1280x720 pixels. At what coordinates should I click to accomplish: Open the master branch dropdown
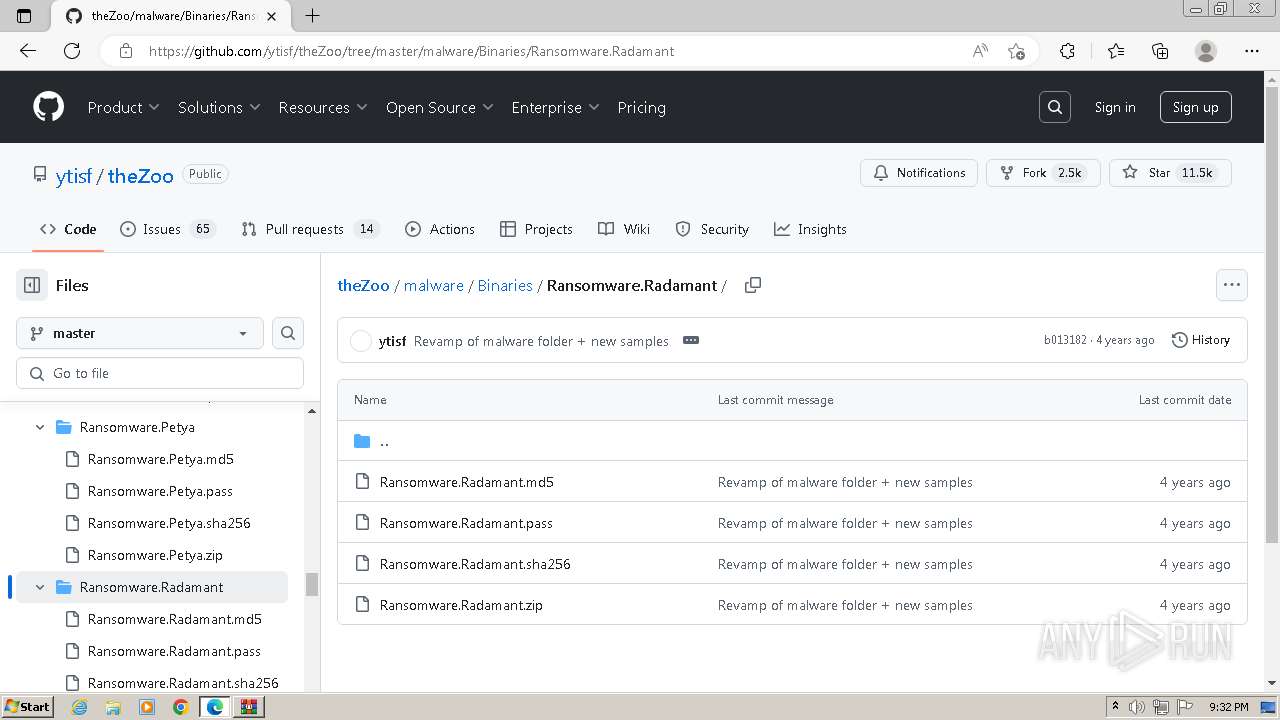(x=140, y=333)
